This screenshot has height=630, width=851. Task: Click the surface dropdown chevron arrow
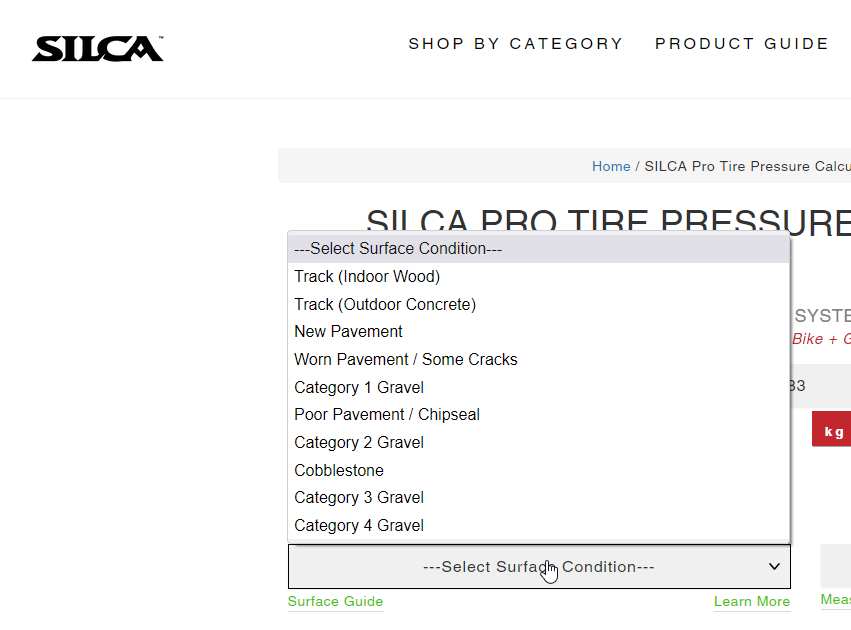(774, 567)
